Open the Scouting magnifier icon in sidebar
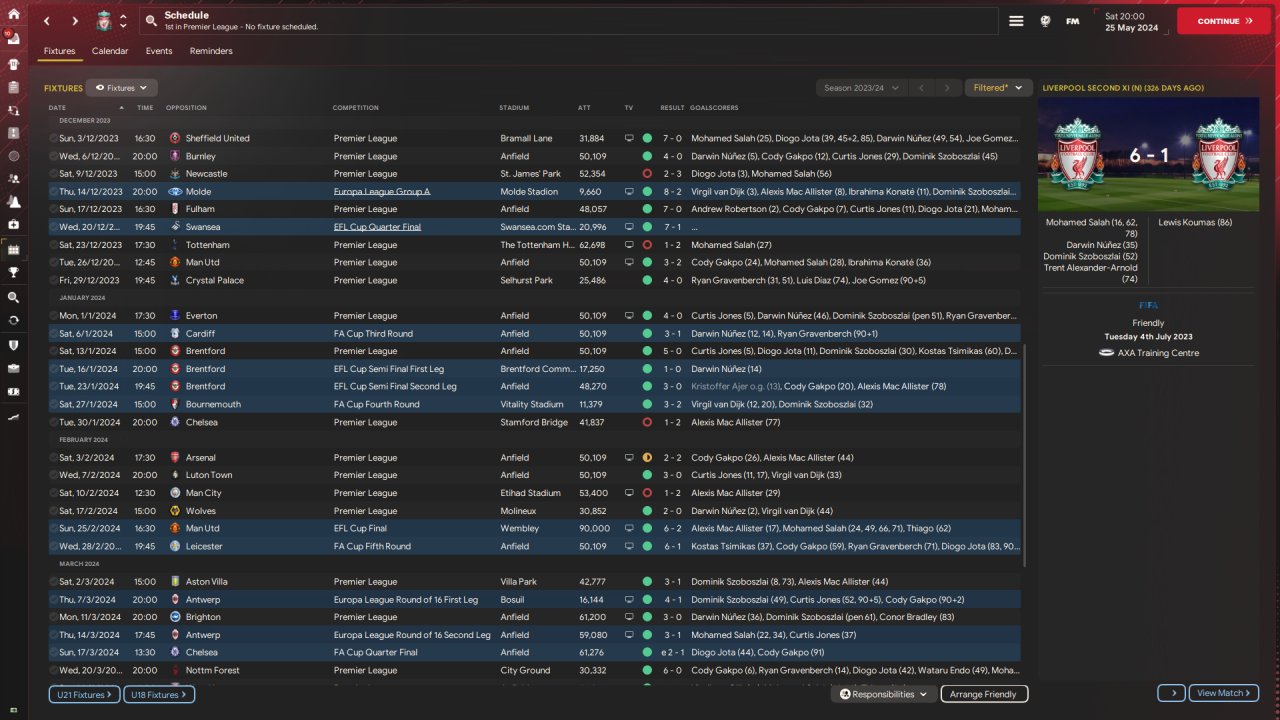The height and width of the screenshot is (720, 1280). [x=14, y=297]
